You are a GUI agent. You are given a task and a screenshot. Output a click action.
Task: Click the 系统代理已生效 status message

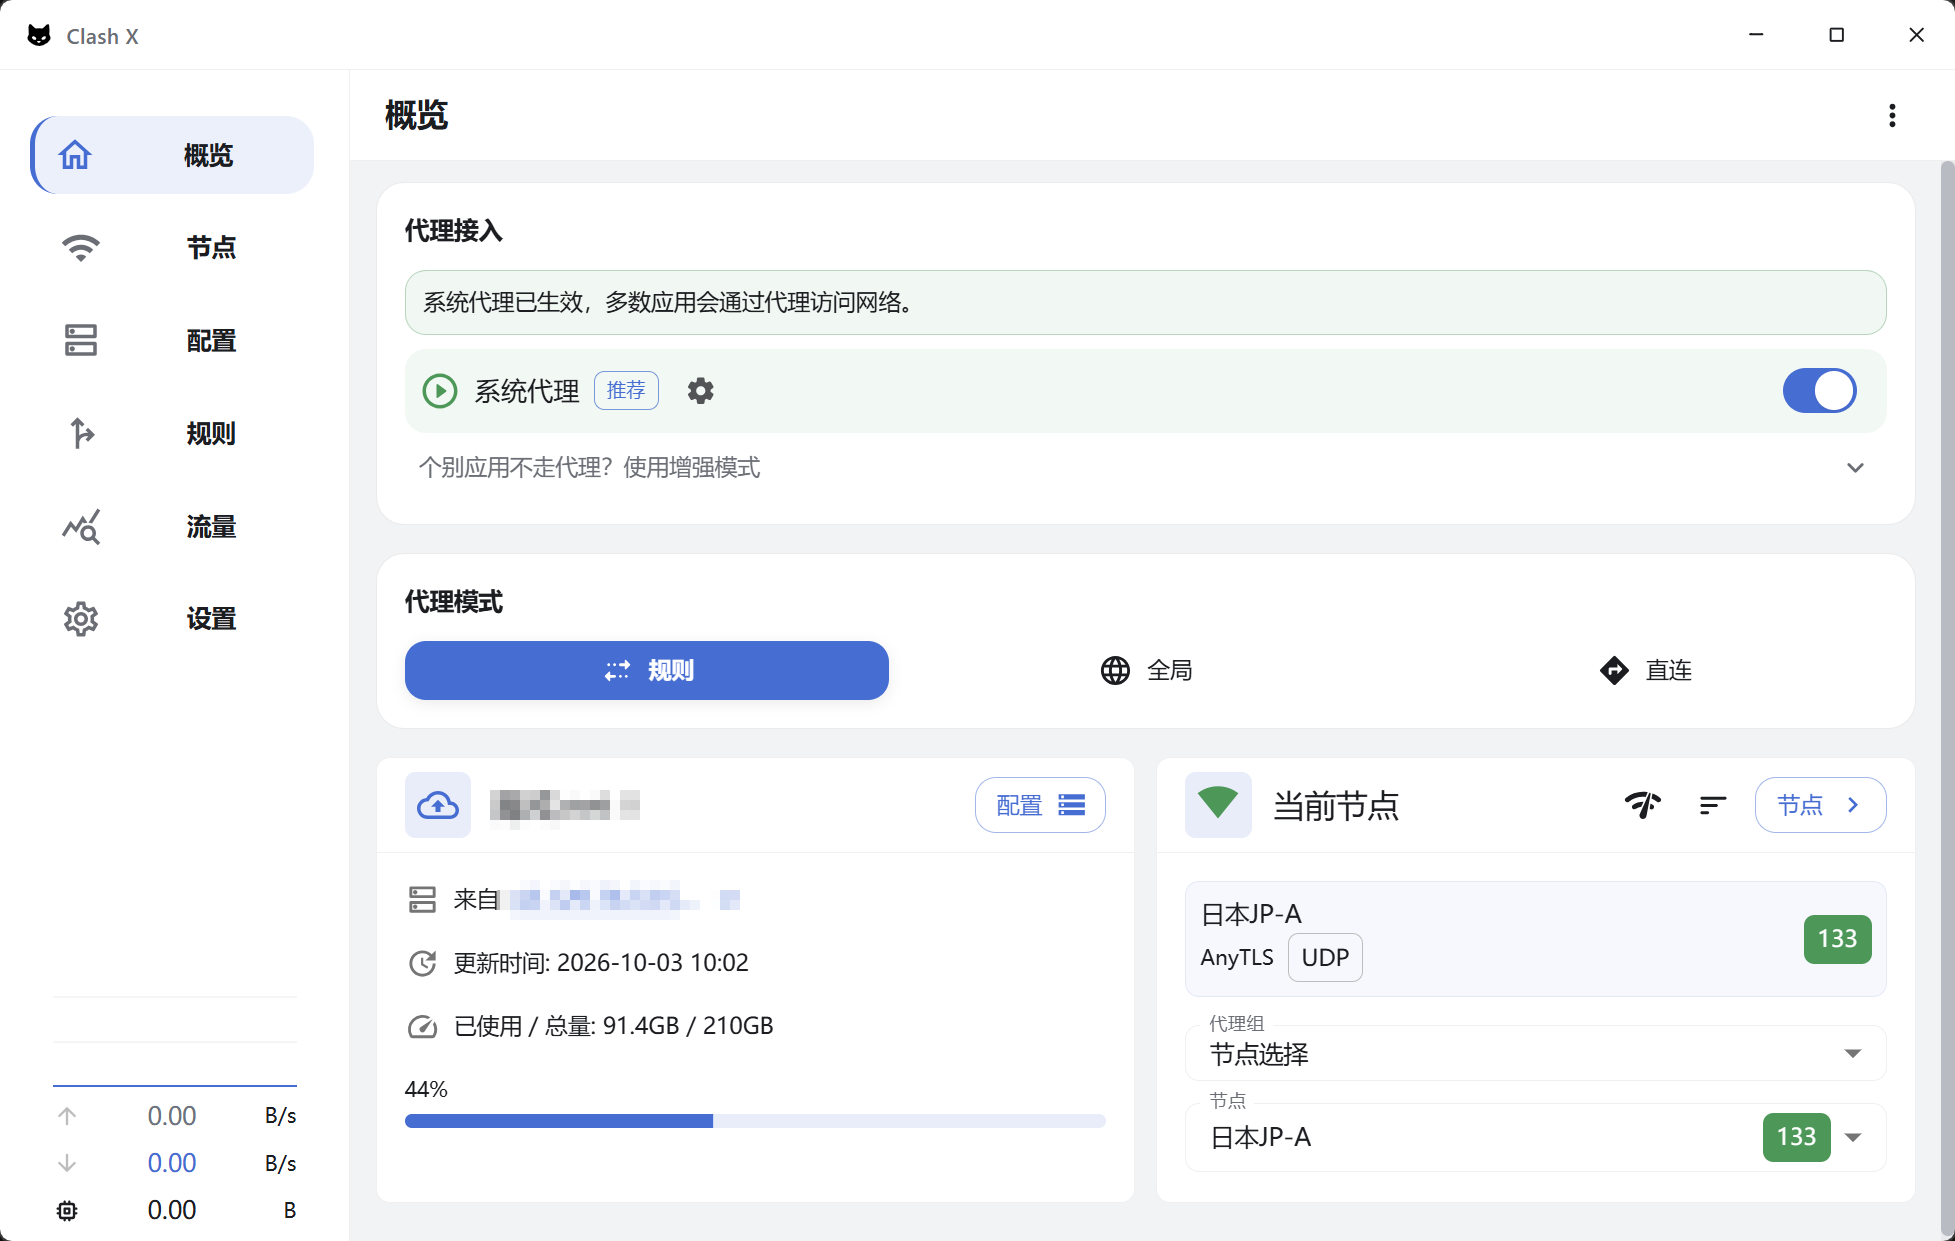pos(1145,302)
